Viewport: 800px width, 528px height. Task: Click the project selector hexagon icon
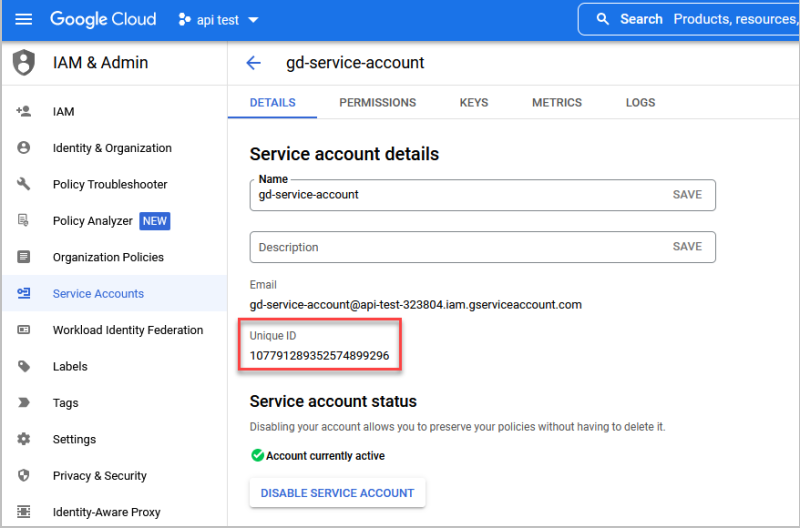[184, 19]
